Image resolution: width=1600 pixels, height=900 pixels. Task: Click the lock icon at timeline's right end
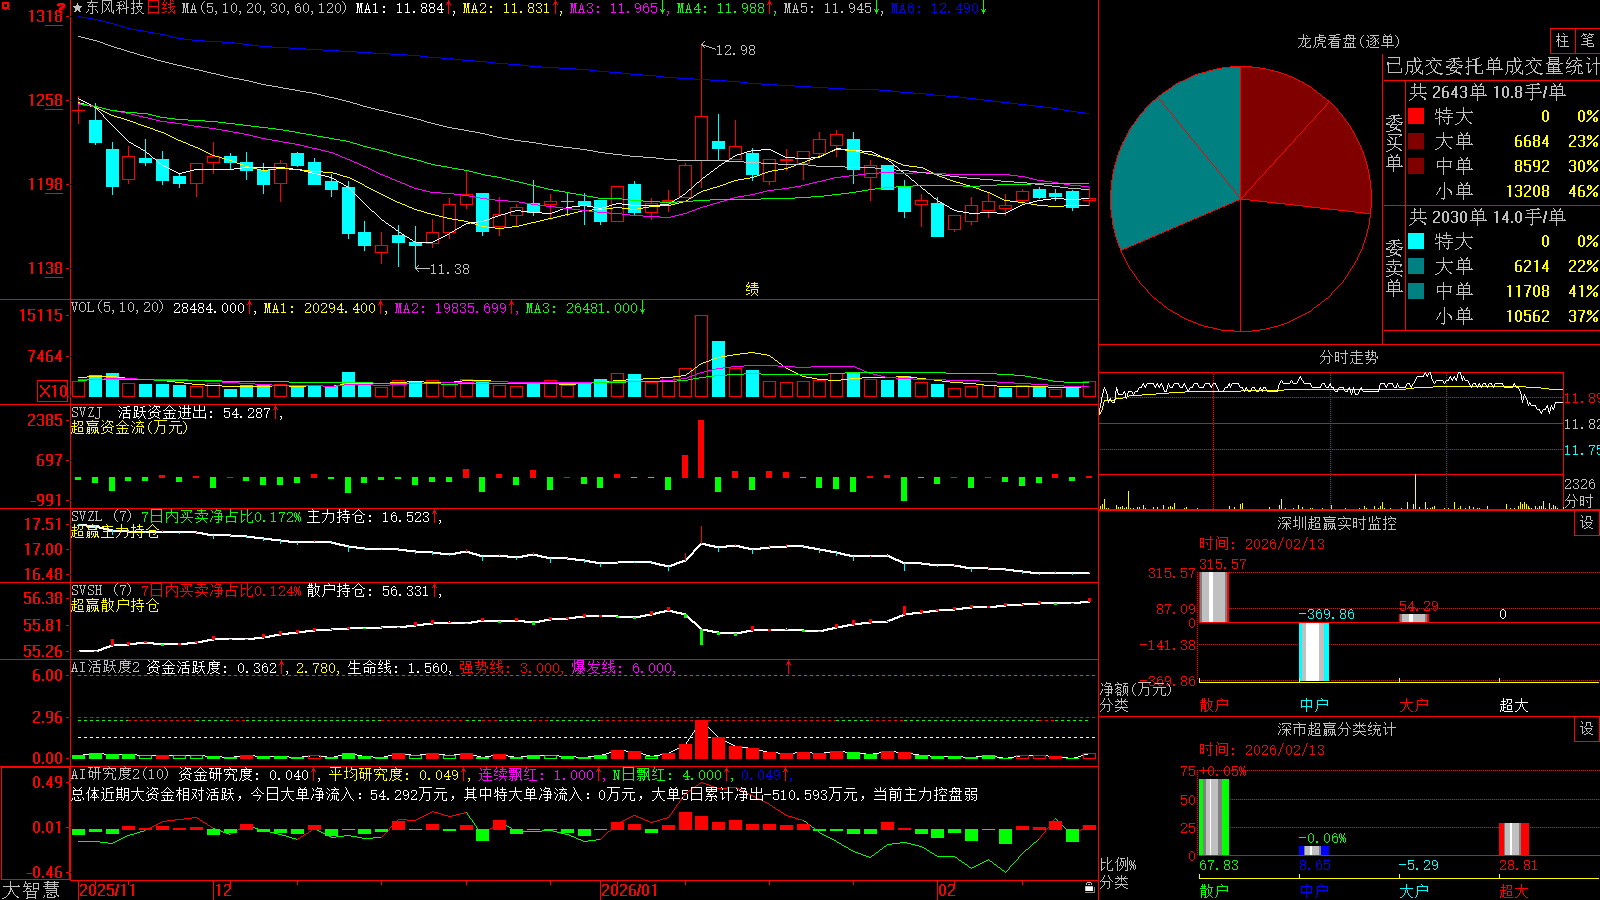click(x=1090, y=888)
